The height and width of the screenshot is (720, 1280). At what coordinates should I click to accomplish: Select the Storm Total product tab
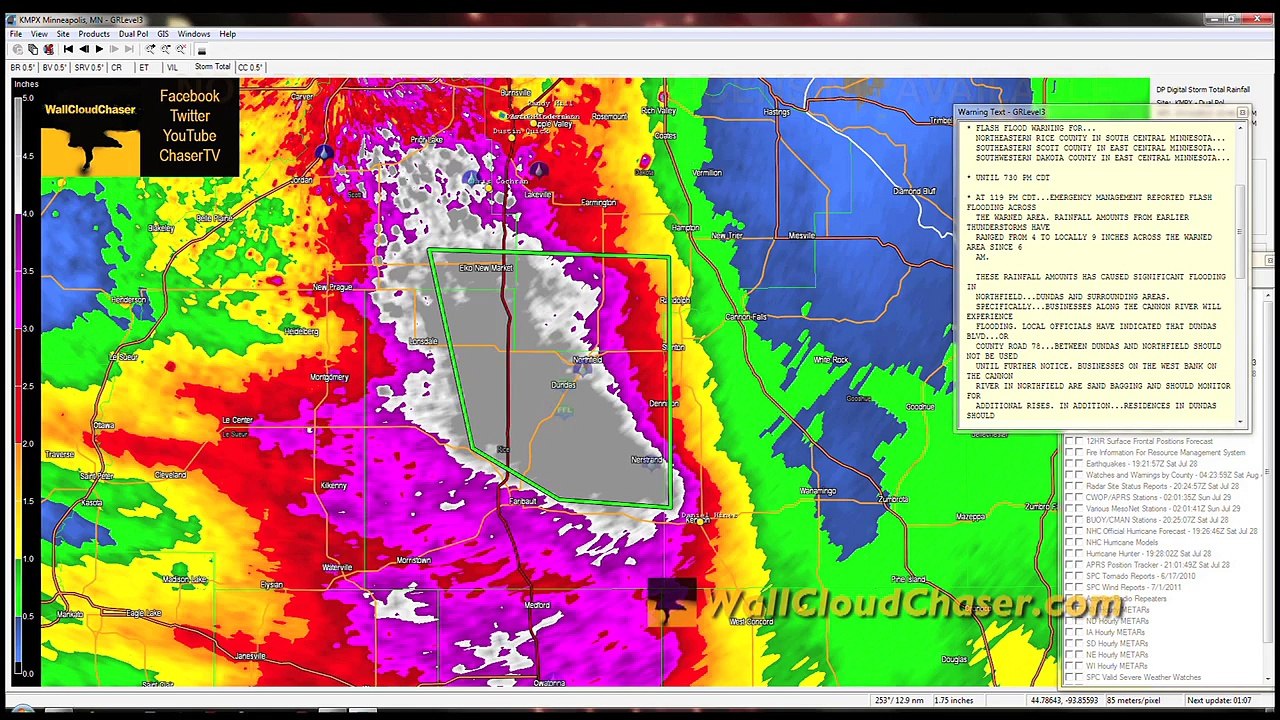tap(212, 67)
